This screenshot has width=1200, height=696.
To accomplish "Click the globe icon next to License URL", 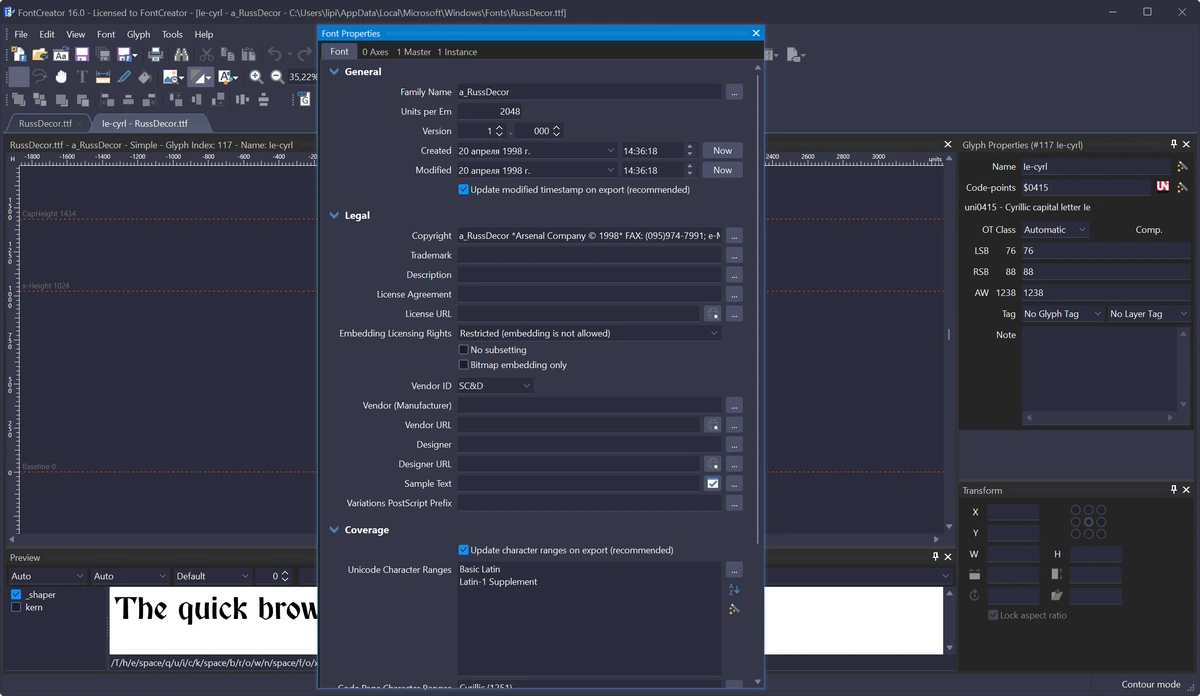I will click(712, 314).
